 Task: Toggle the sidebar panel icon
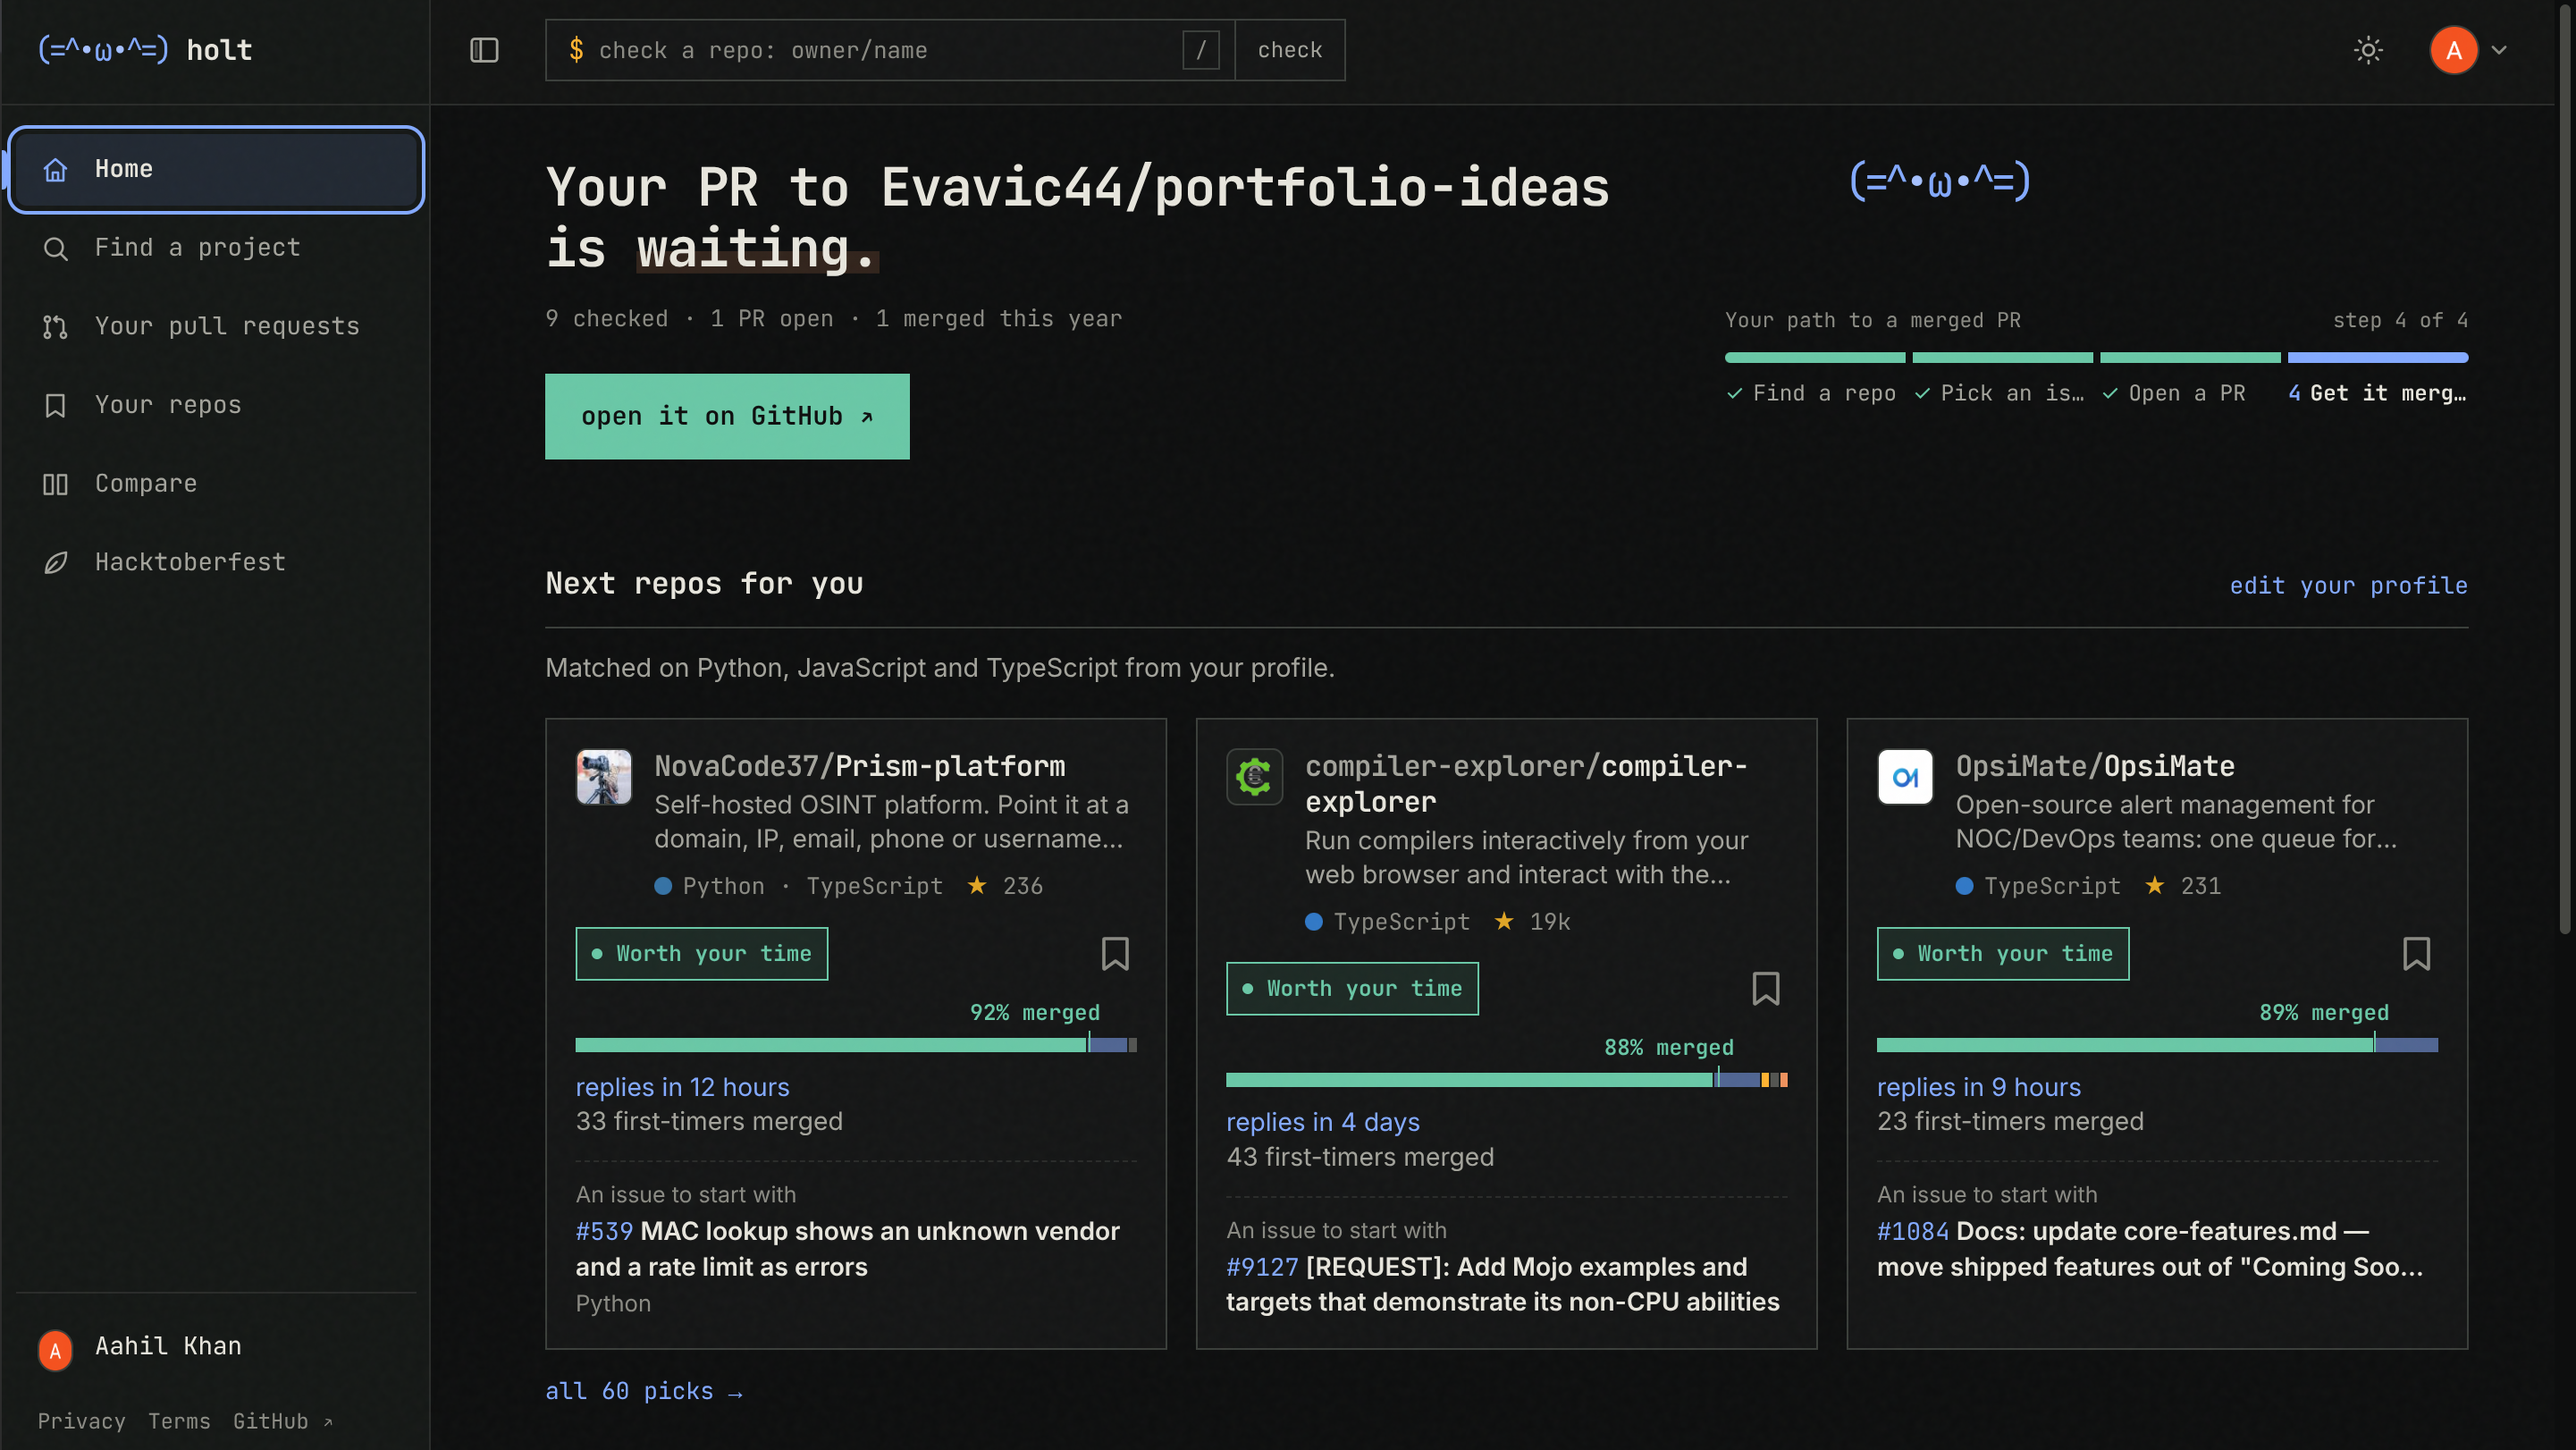pos(484,50)
